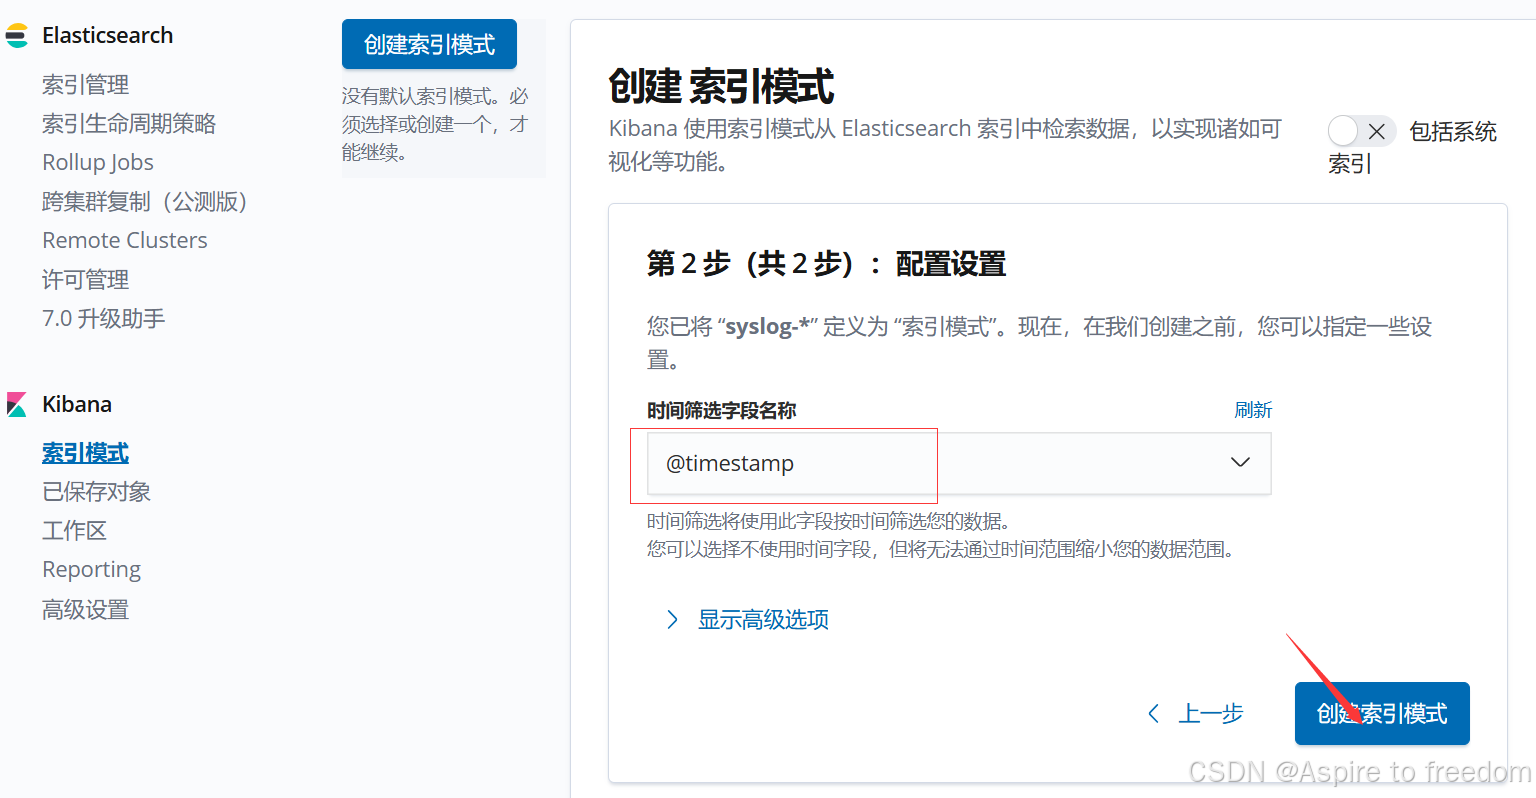Image resolution: width=1536 pixels, height=798 pixels.
Task: Open Rollup Jobs menu item
Action: tap(98, 163)
